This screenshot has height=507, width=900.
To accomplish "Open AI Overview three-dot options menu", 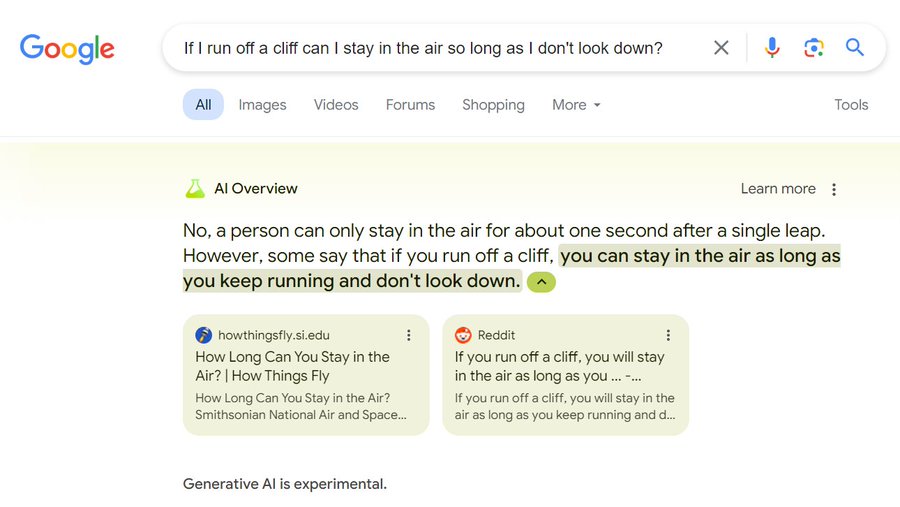I will click(834, 189).
